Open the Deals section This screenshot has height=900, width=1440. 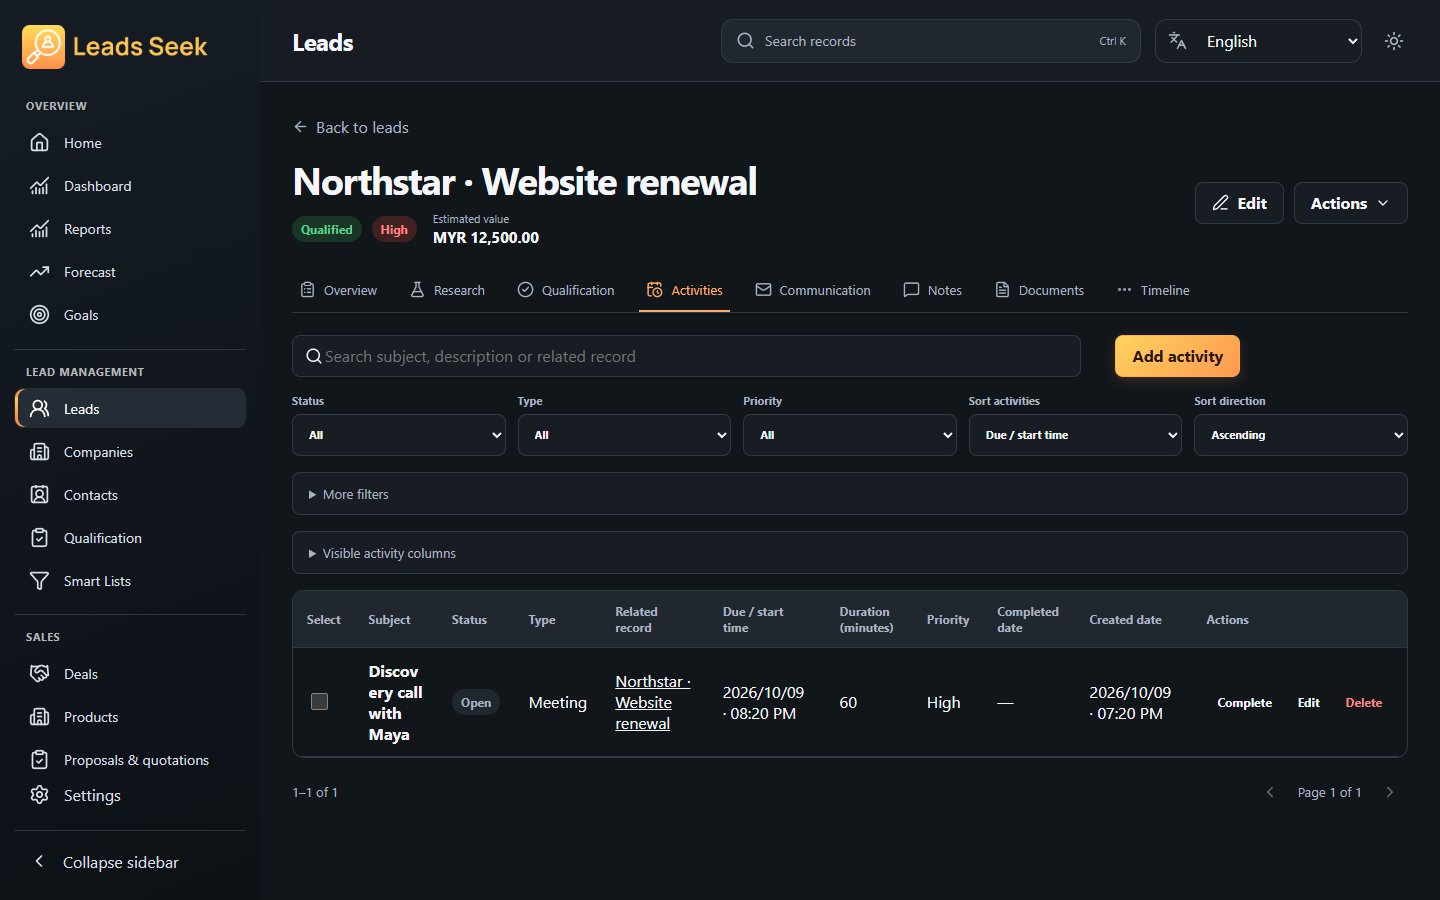(x=130, y=674)
